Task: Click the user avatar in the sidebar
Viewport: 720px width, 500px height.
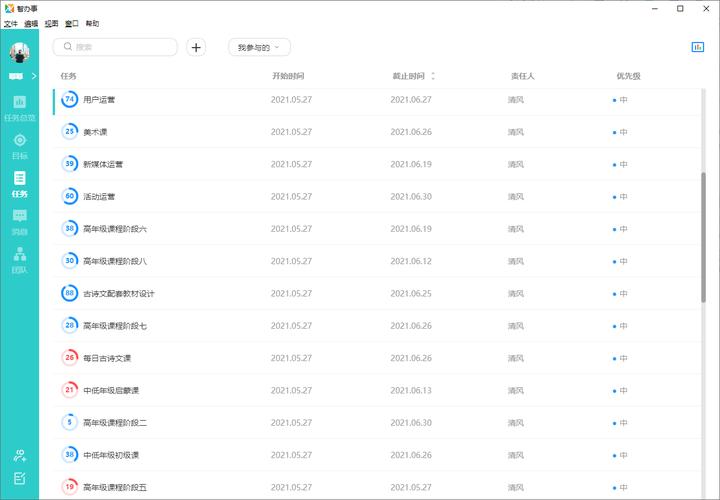Action: (x=19, y=51)
